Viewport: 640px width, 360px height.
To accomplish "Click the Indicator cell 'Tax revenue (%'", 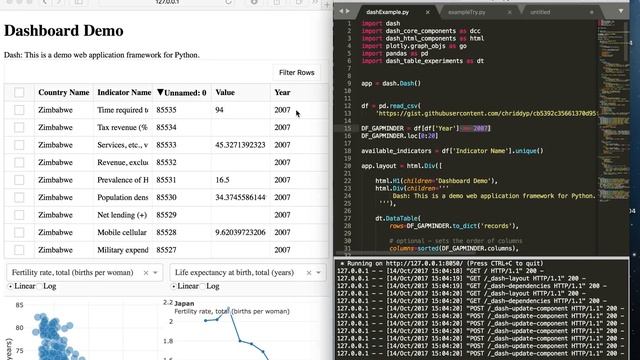I will pyautogui.click(x=122, y=127).
